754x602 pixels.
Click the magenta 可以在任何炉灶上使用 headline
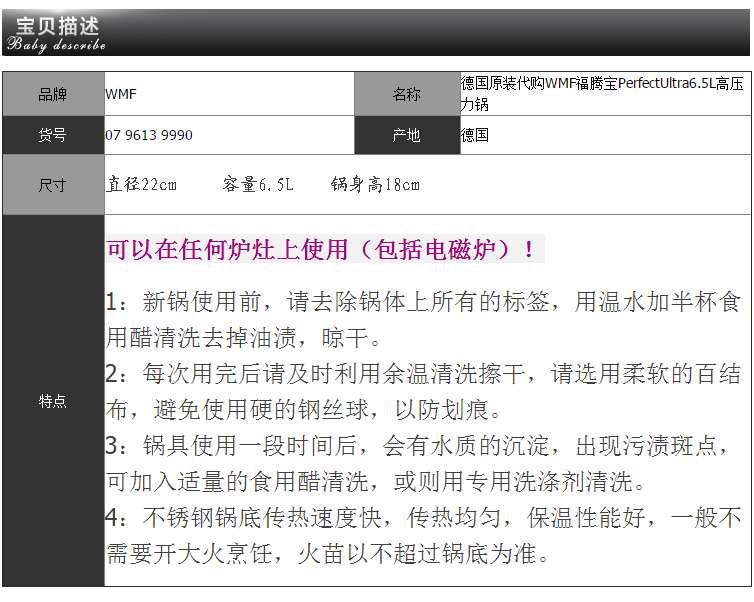[x=322, y=249]
